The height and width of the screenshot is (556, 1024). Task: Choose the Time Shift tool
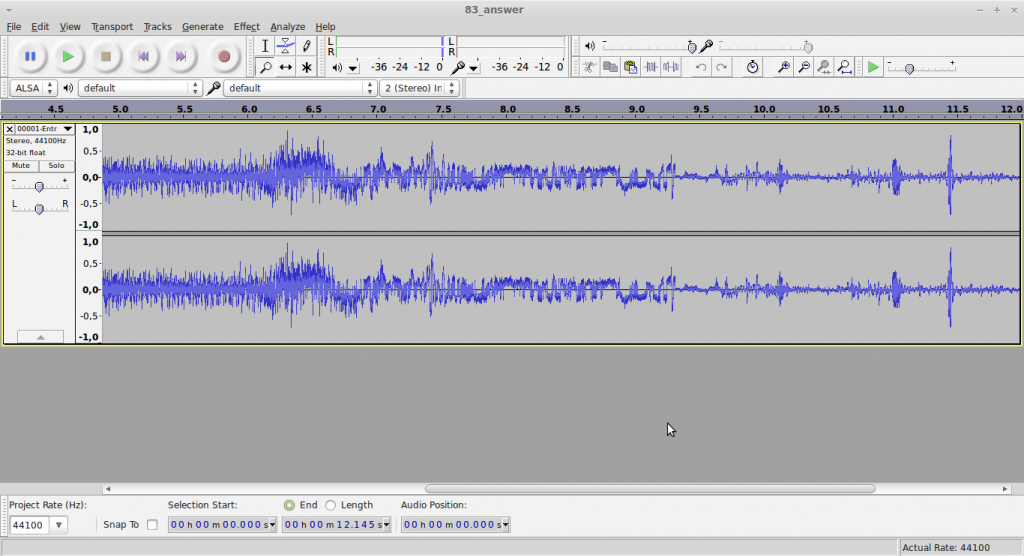[286, 67]
